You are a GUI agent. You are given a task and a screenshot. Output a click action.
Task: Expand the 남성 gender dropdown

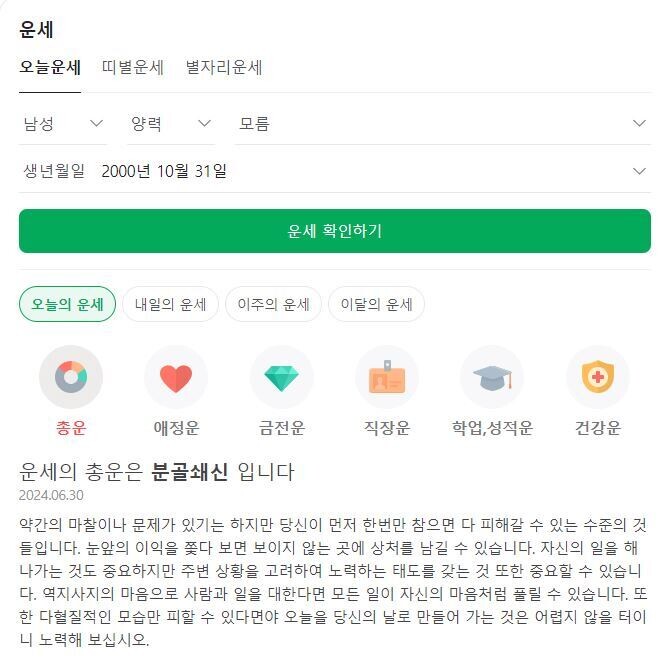point(63,124)
